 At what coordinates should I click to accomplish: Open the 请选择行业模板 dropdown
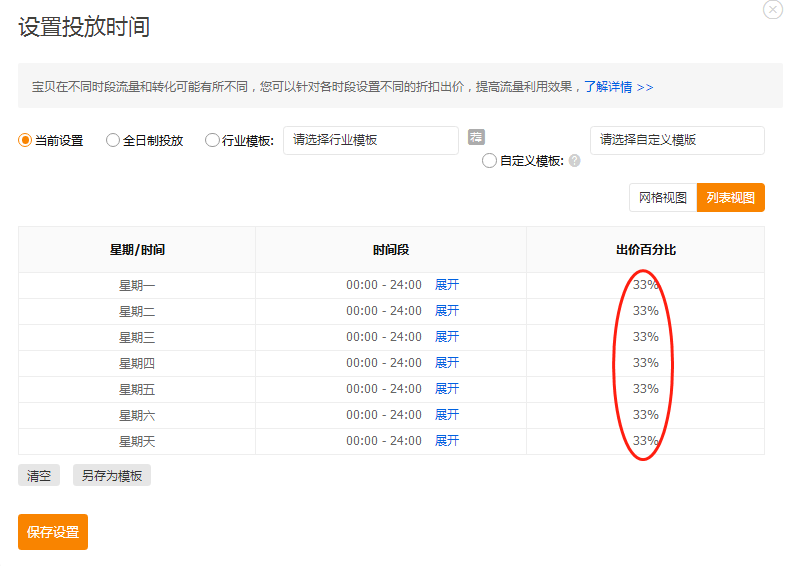tap(371, 141)
